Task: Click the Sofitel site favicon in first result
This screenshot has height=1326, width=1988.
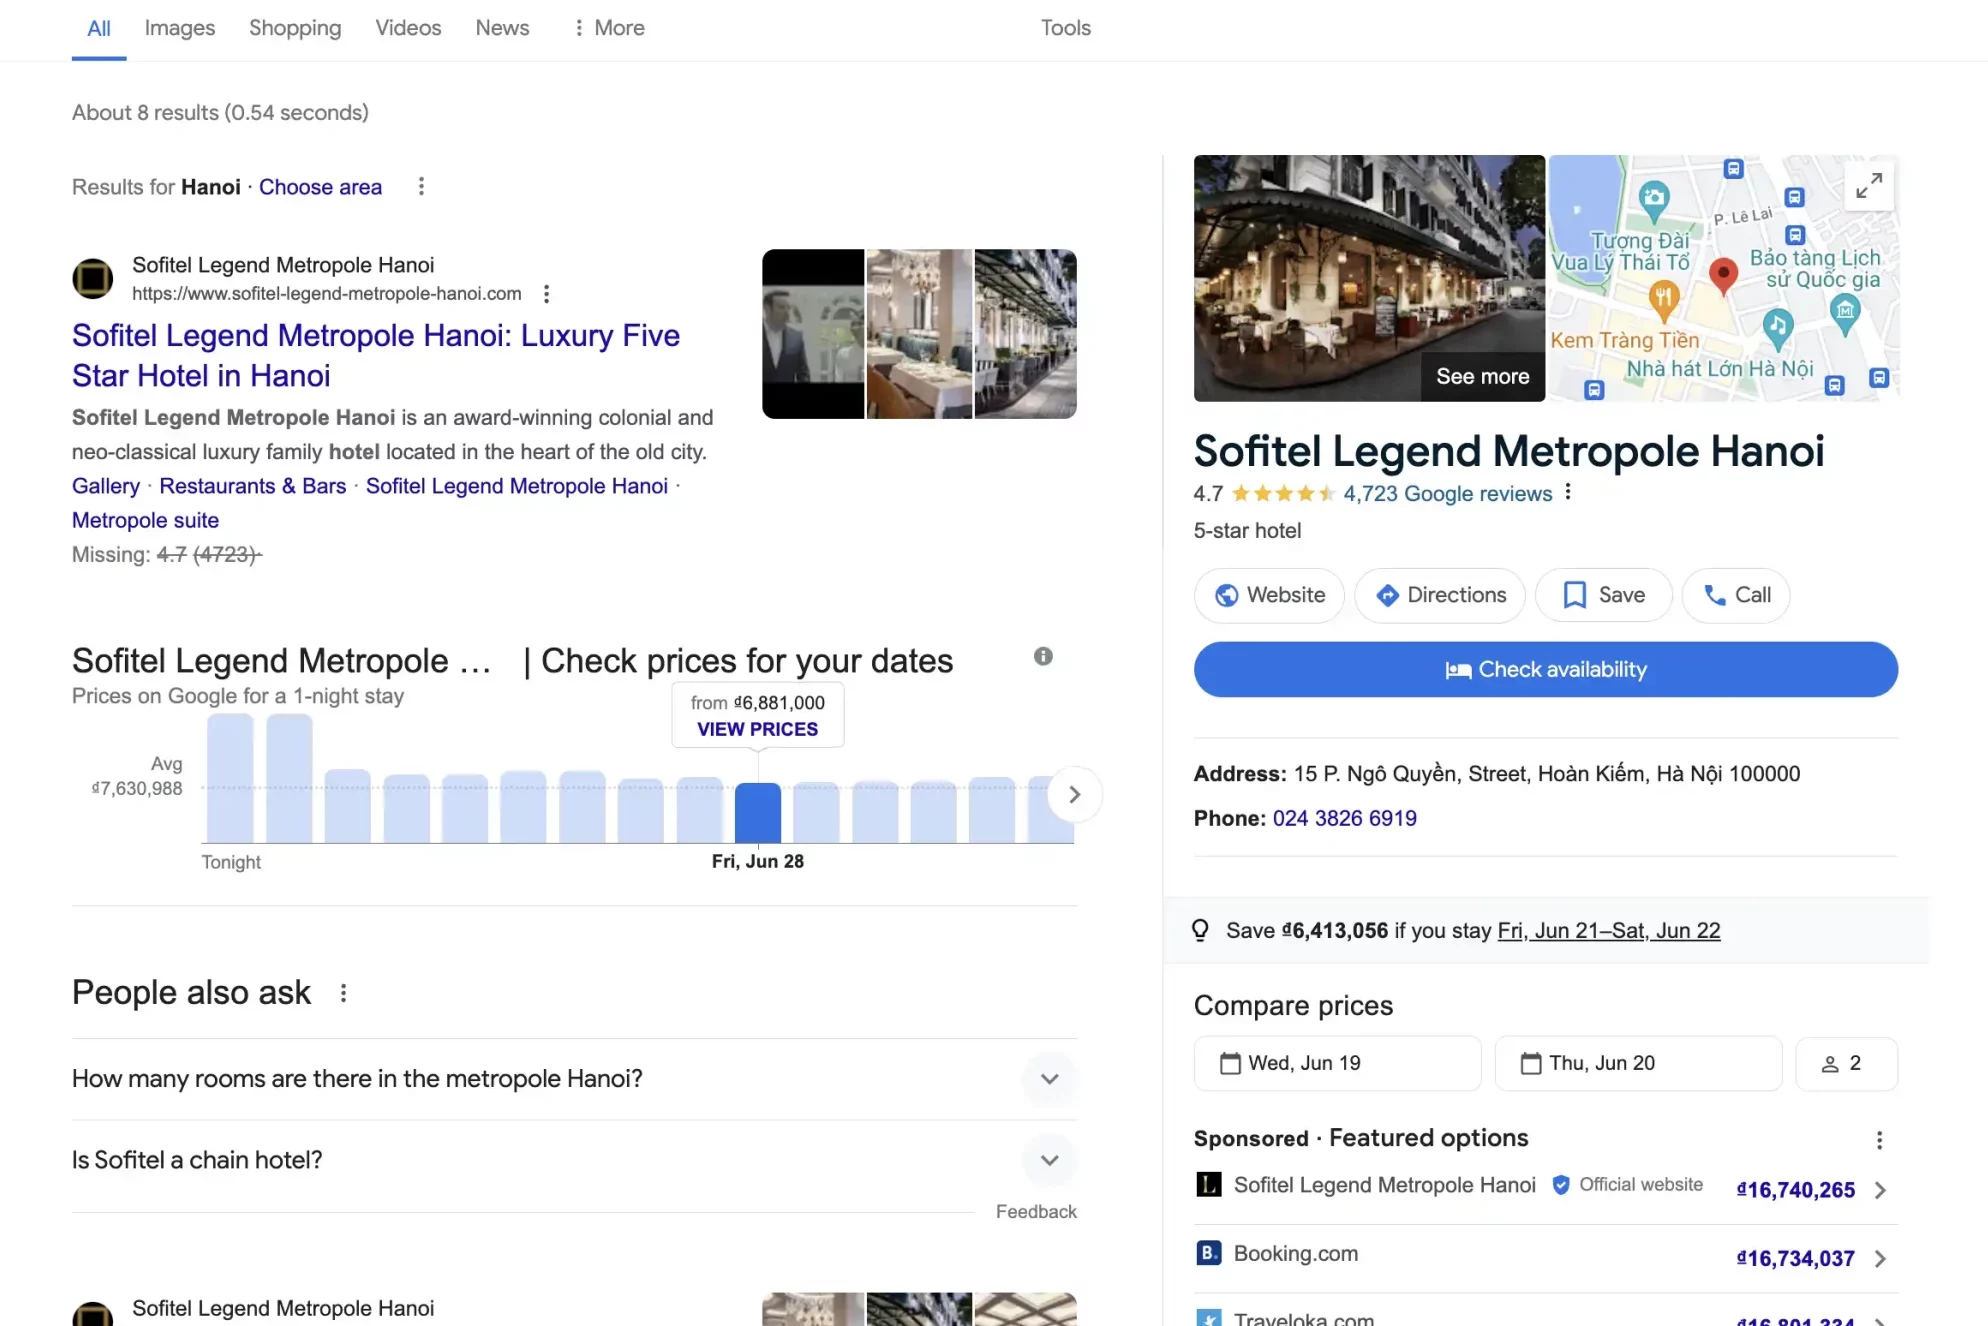Action: coord(92,278)
